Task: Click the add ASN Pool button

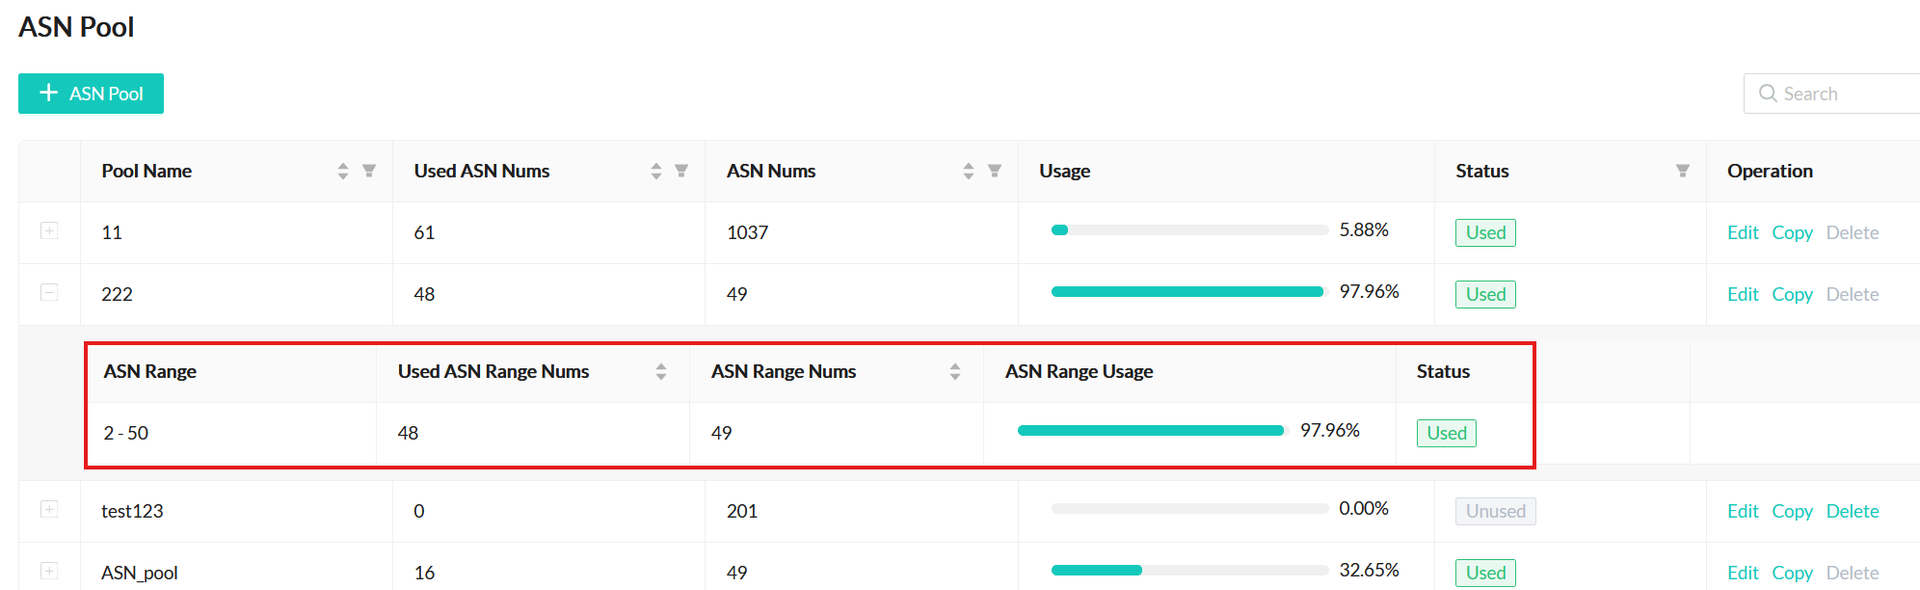Action: pyautogui.click(x=91, y=94)
